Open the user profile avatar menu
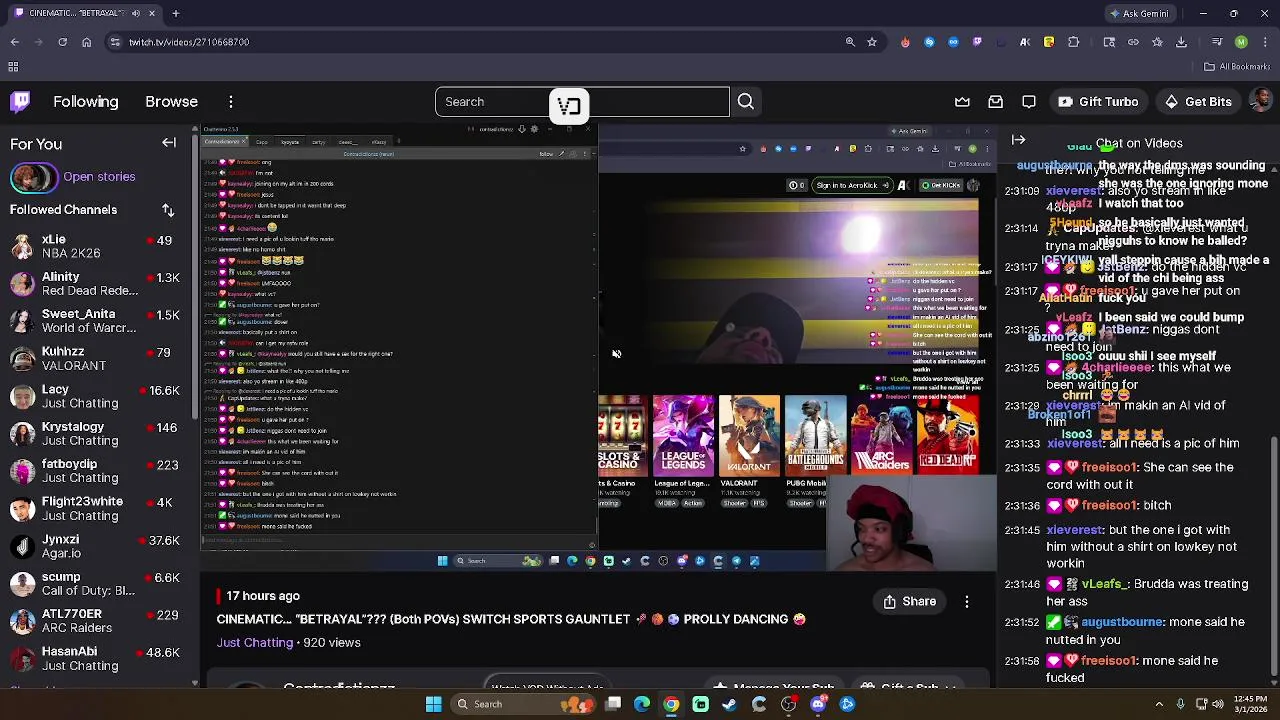Image resolution: width=1280 pixels, height=720 pixels. point(1261,101)
